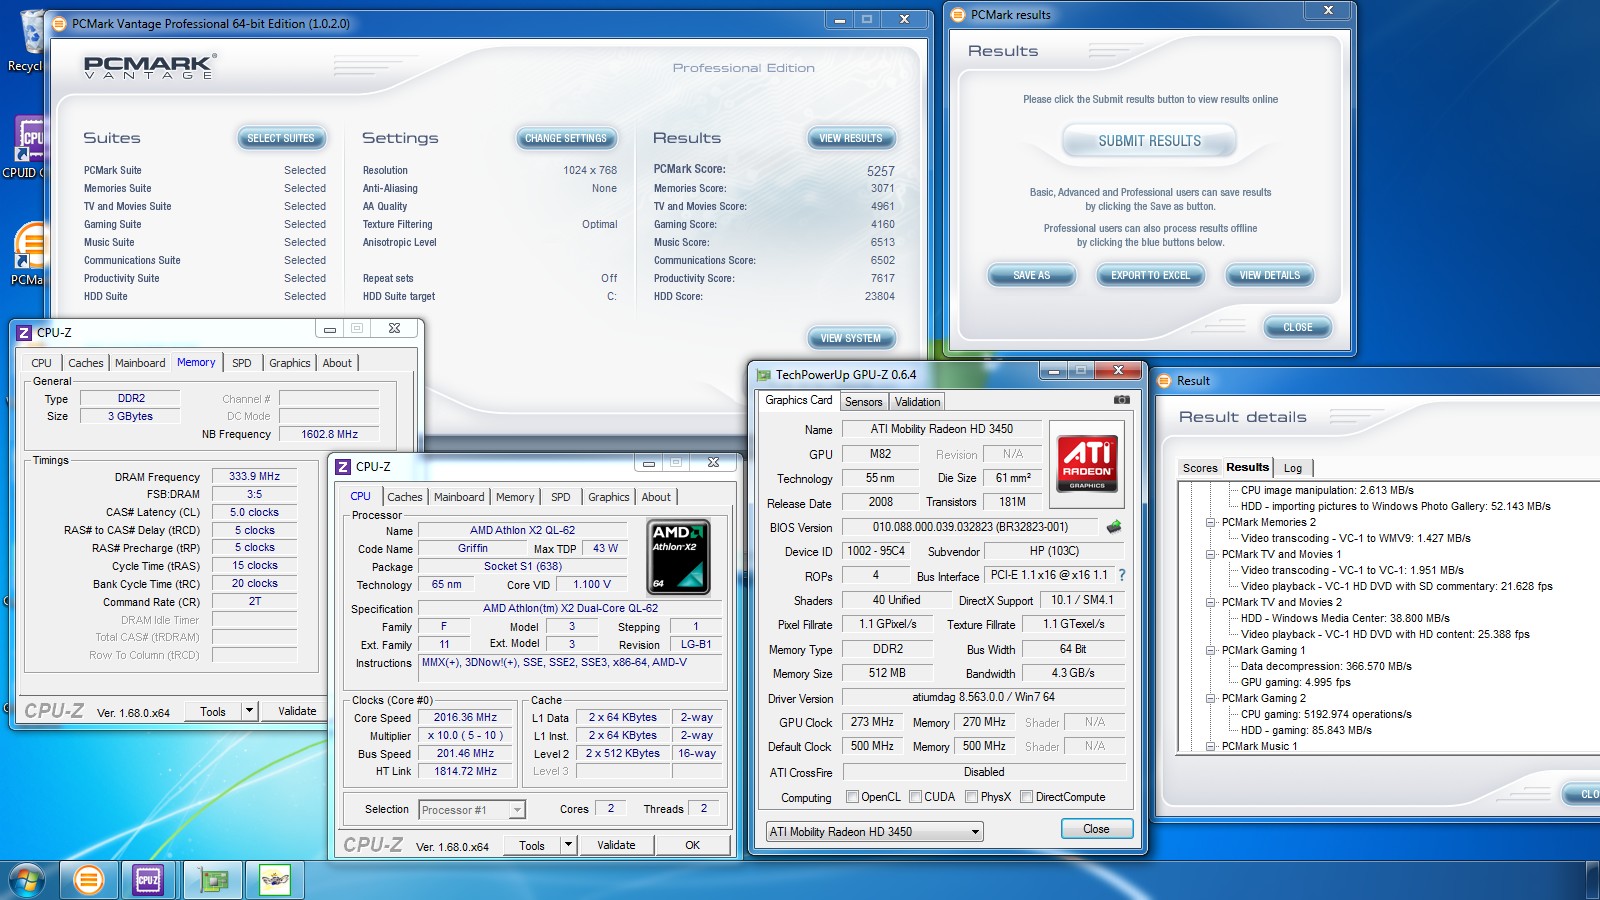Viewport: 1600px width, 900px height.
Task: Enable the DirectCompute checkbox
Action: pyautogui.click(x=1026, y=797)
